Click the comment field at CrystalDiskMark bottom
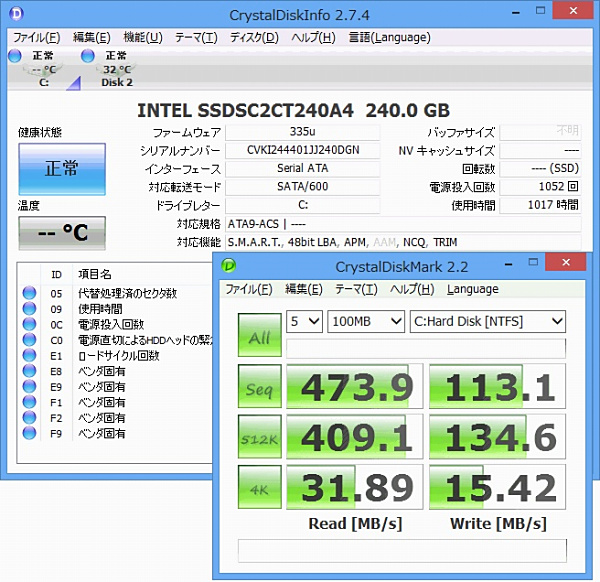This screenshot has width=600, height=582. point(402,551)
